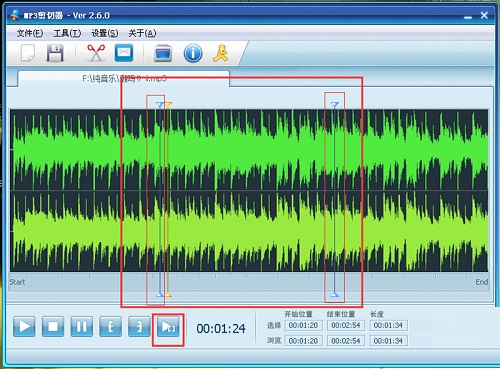Open the 文件(F) menu
The height and width of the screenshot is (369, 500).
30,33
